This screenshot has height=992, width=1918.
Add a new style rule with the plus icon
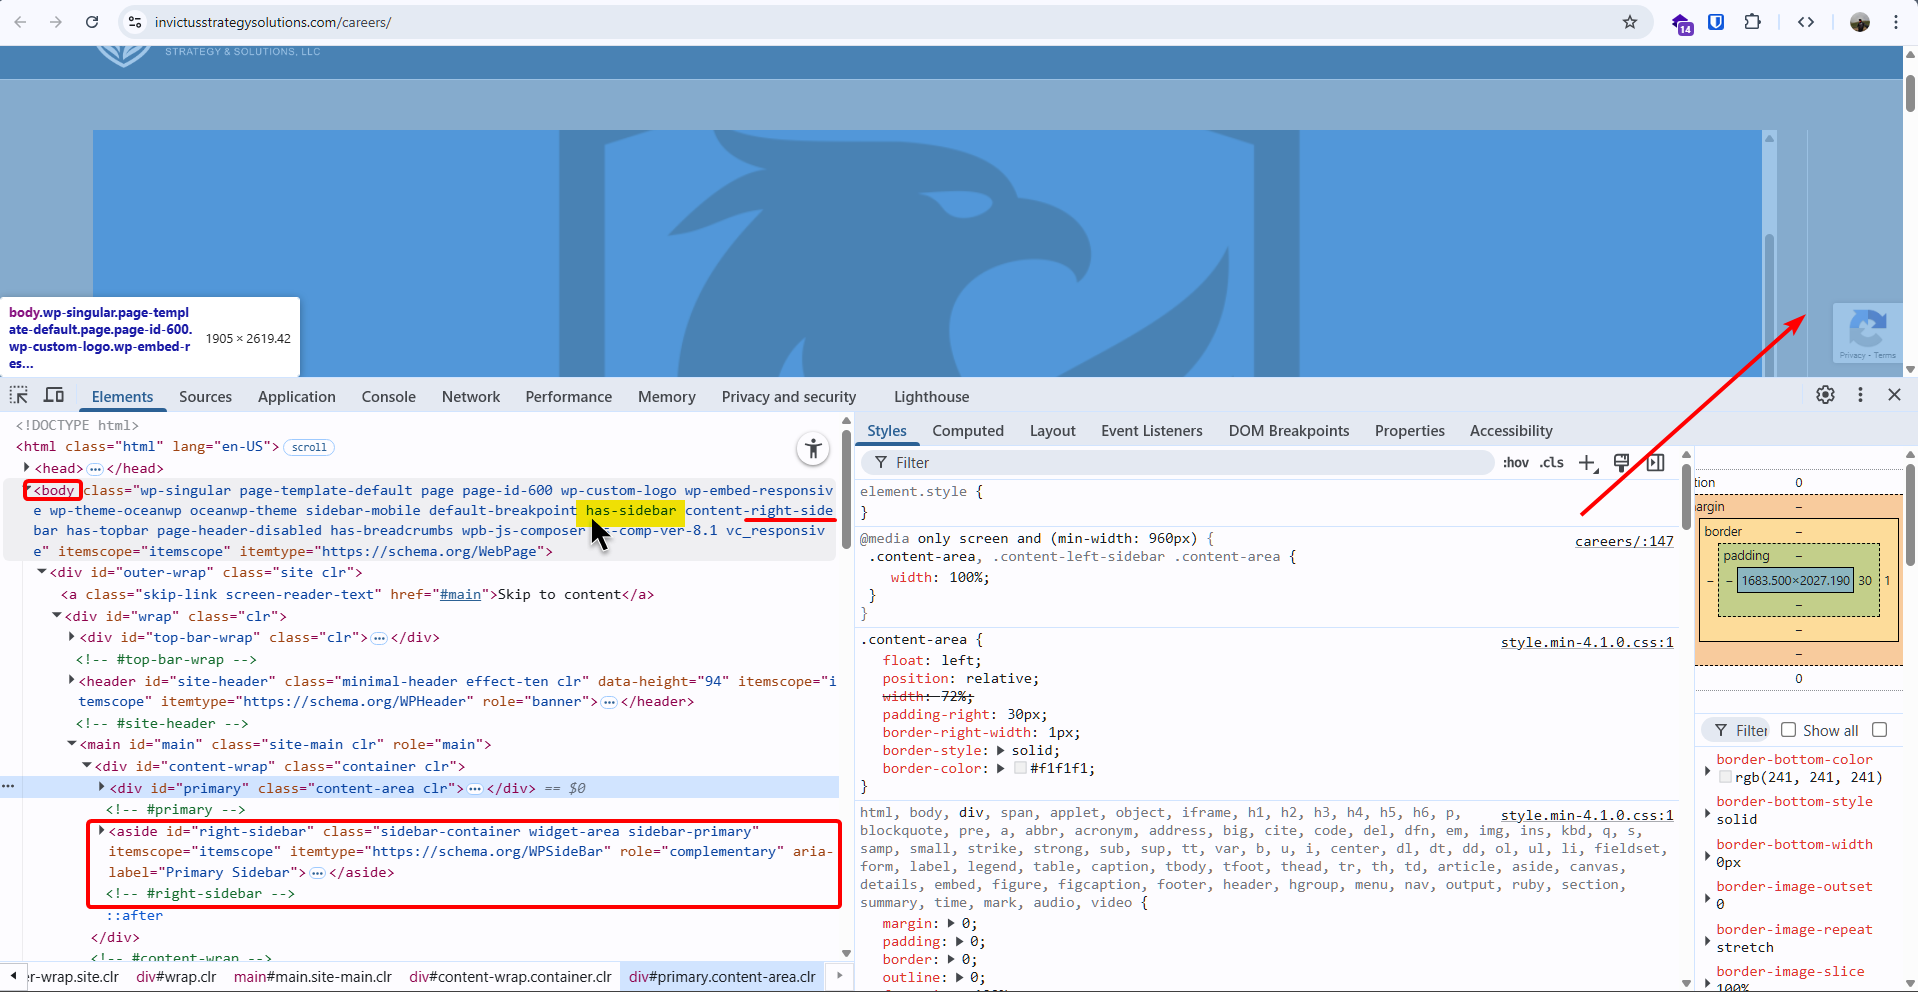click(x=1587, y=463)
